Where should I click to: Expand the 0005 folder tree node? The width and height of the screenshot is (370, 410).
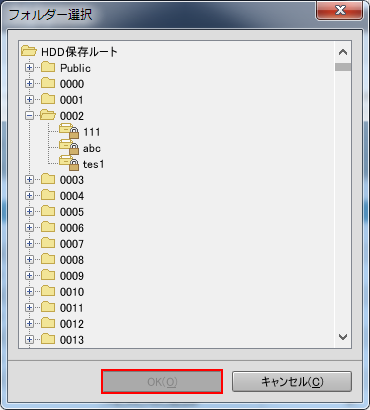pyautogui.click(x=29, y=212)
